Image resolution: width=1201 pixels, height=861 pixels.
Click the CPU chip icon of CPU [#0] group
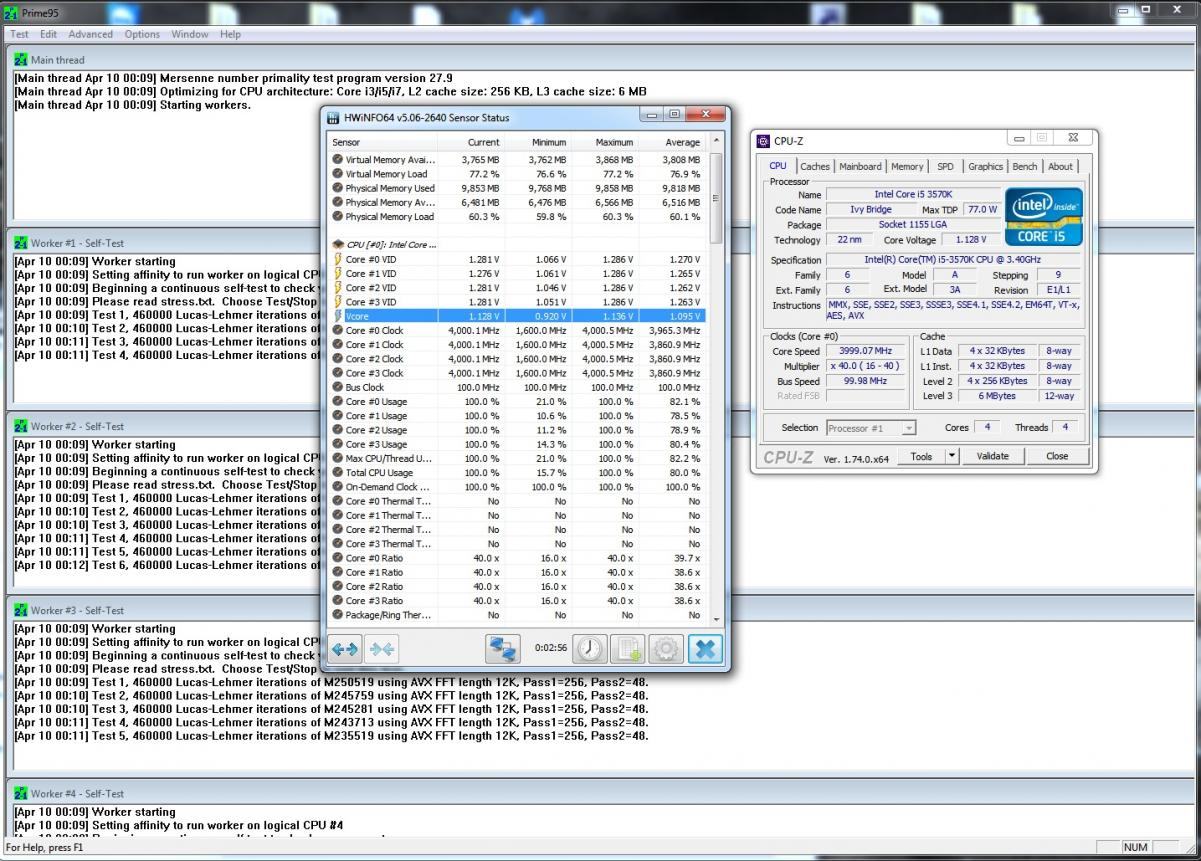coord(338,244)
